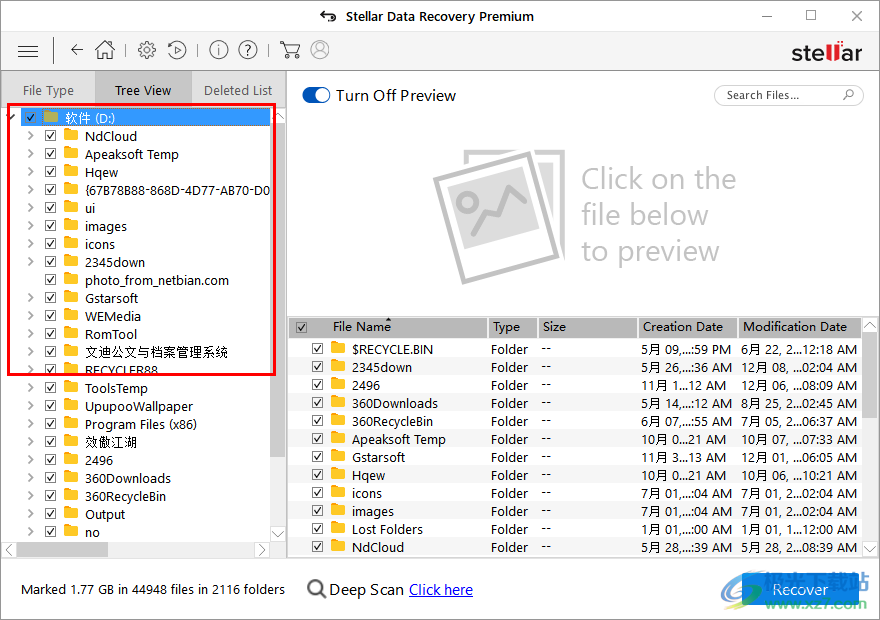Expand the no folder tree node
Viewport: 880px width, 620px height.
pyautogui.click(x=30, y=531)
